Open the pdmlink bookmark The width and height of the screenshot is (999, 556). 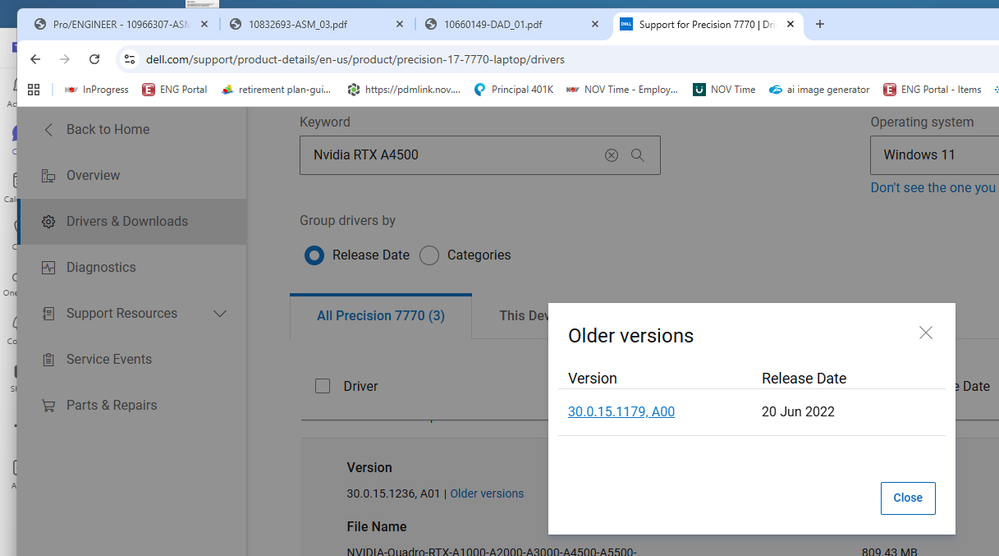pyautogui.click(x=404, y=90)
